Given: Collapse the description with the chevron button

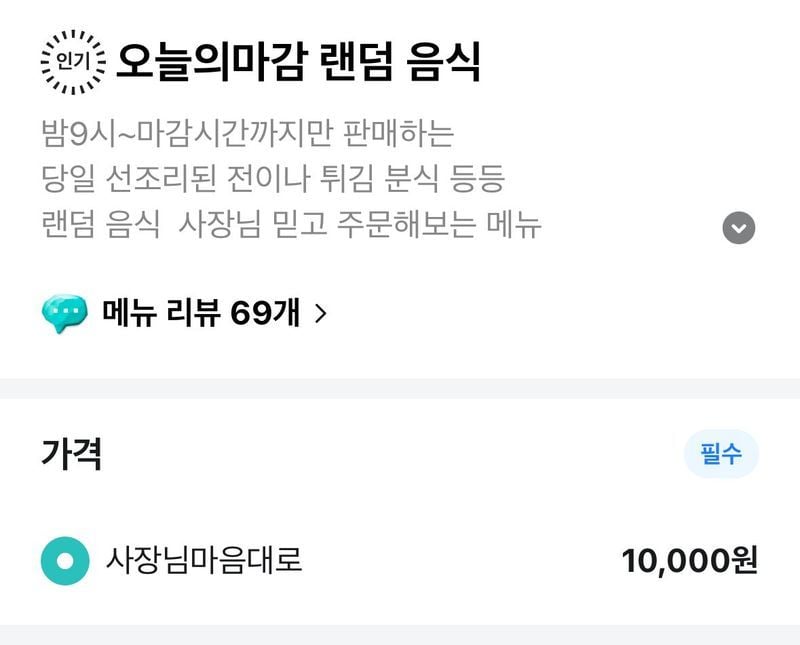Looking at the screenshot, I should 738,228.
